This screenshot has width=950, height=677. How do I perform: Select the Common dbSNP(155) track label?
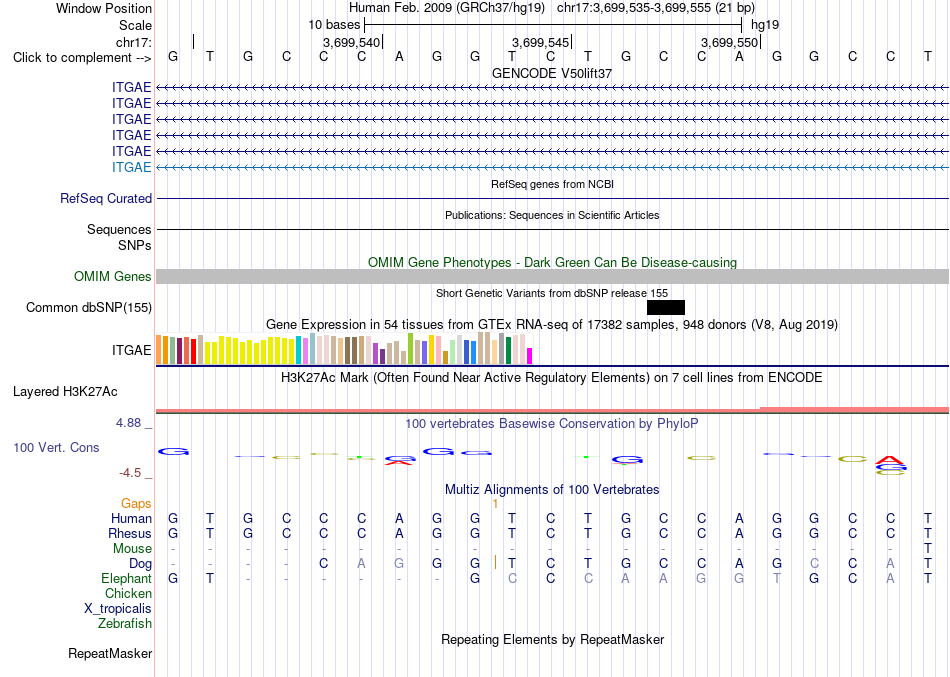[89, 307]
